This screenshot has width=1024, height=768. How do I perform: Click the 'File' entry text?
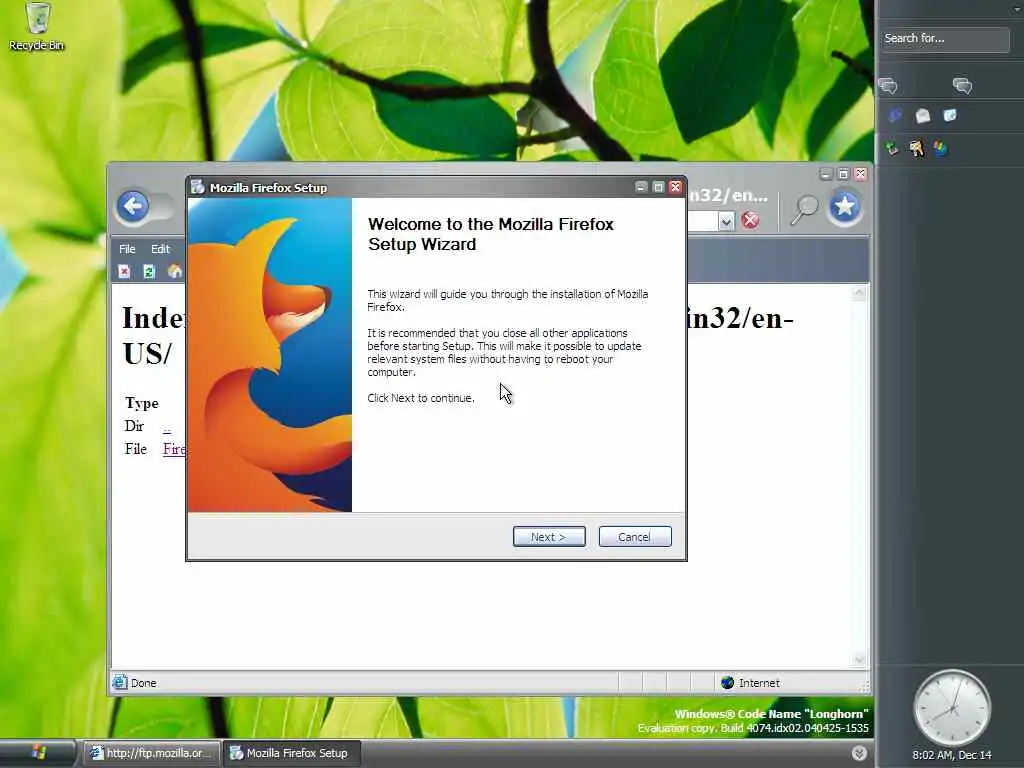click(x=135, y=449)
